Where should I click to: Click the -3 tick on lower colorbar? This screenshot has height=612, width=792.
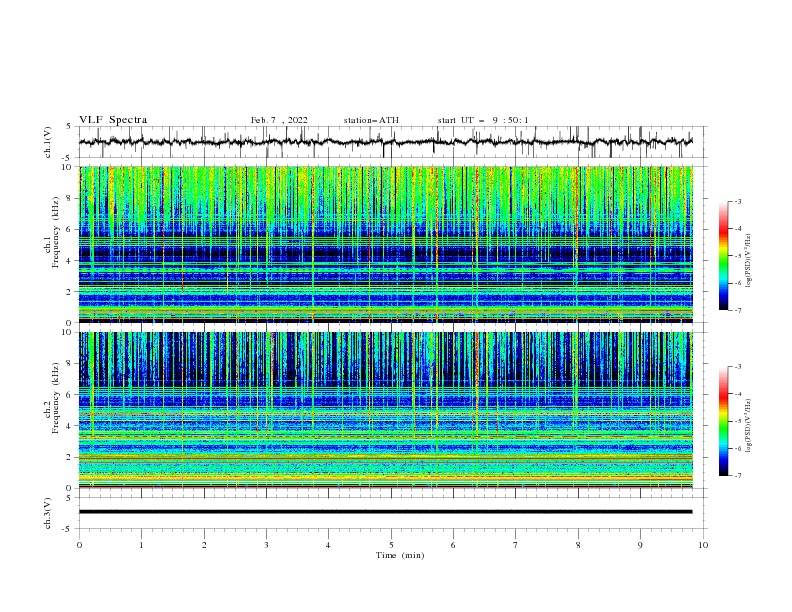point(737,367)
